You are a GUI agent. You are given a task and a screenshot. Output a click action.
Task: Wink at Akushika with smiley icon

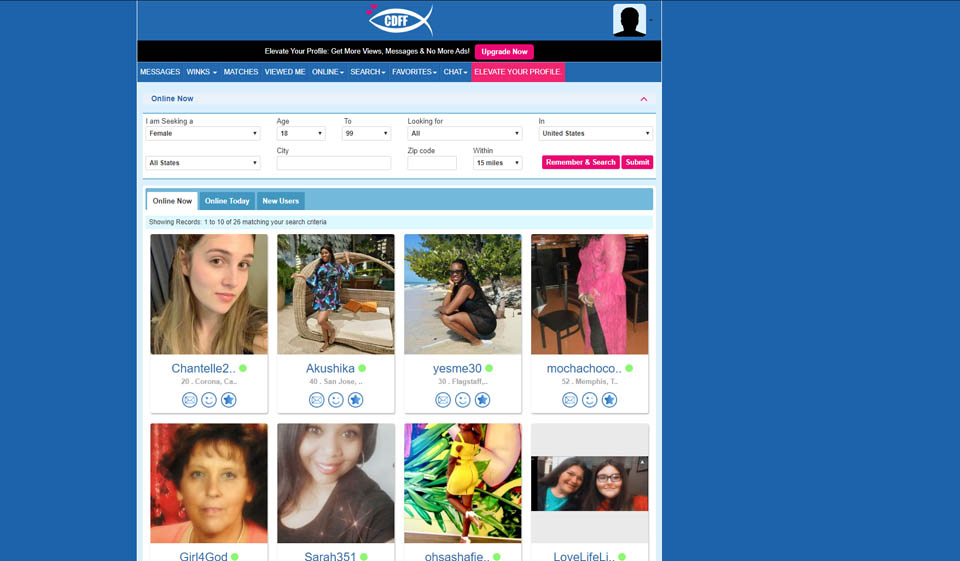click(x=336, y=400)
